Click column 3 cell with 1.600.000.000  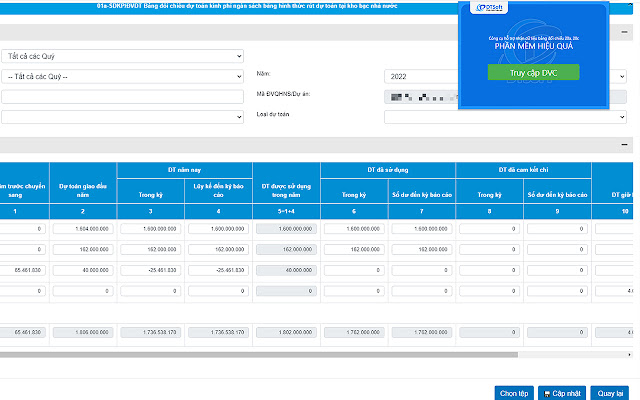(151, 229)
